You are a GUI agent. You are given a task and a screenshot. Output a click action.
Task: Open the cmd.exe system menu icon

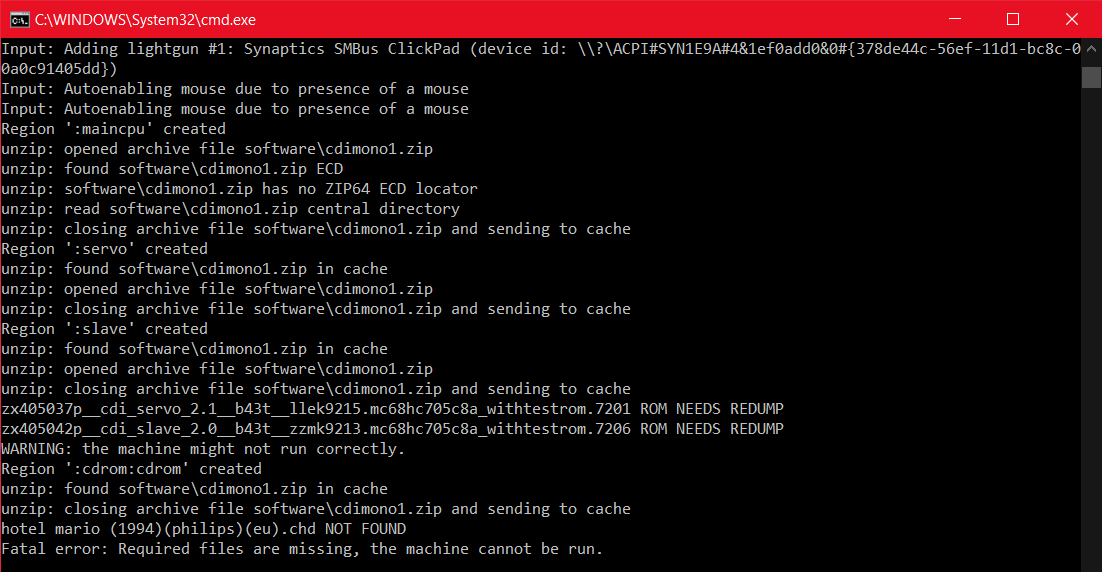pos(19,20)
